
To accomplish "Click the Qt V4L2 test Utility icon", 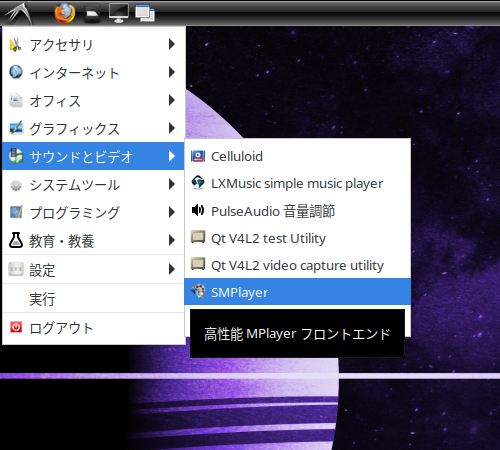I will click(198, 237).
